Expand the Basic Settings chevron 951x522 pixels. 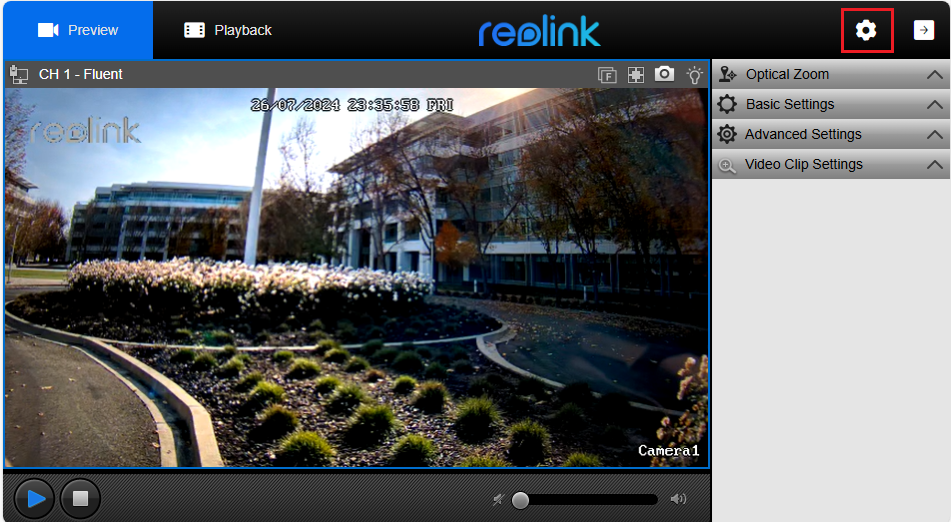pos(934,105)
